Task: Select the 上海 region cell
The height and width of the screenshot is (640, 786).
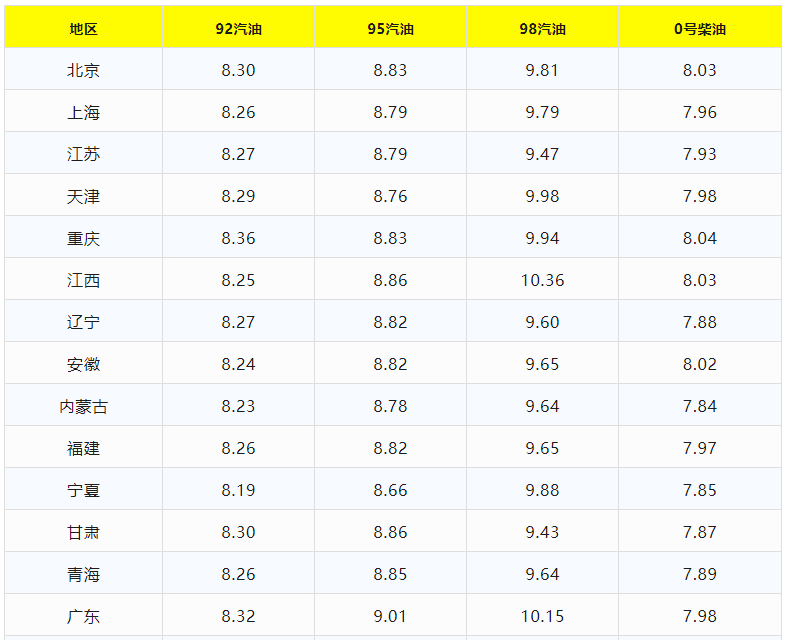Action: [83, 113]
